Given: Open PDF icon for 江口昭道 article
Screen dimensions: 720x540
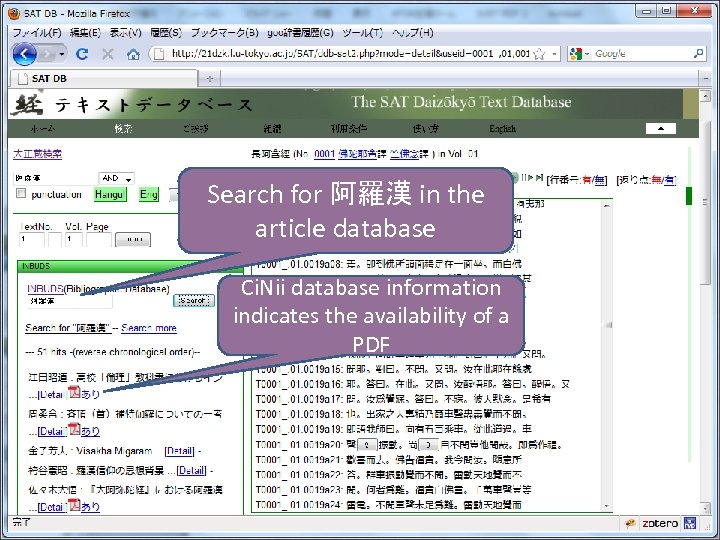Looking at the screenshot, I should [x=74, y=393].
